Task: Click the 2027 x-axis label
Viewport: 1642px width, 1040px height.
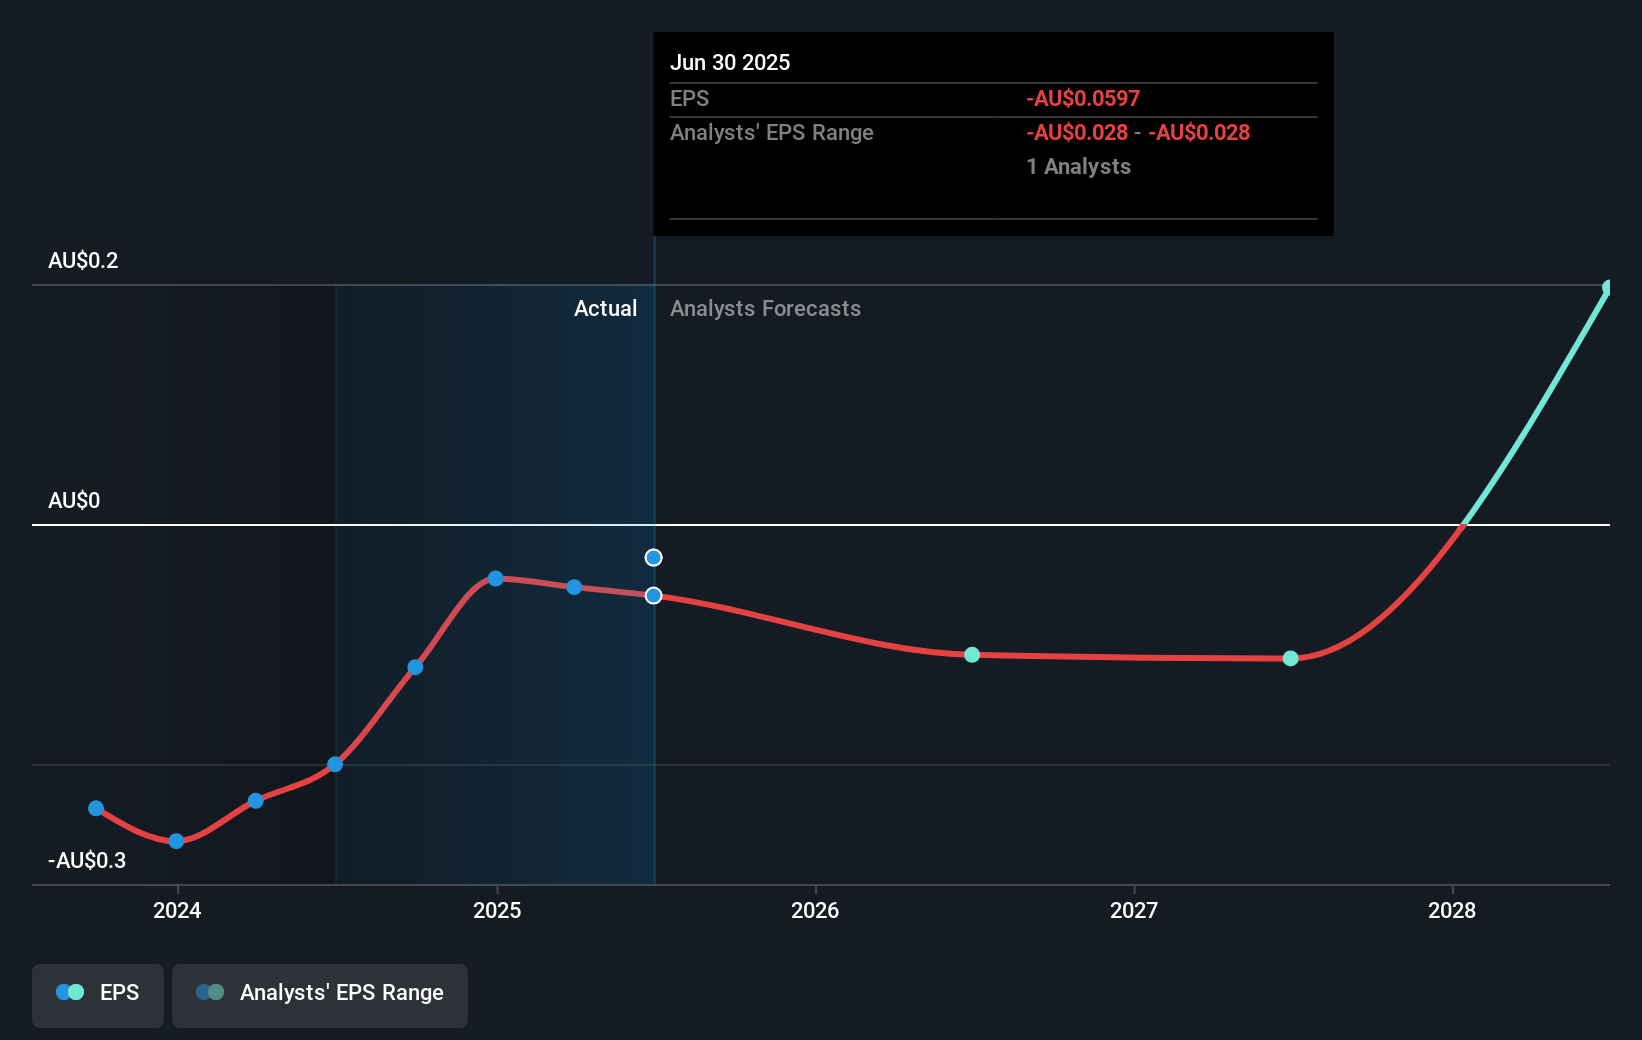Action: (1134, 910)
